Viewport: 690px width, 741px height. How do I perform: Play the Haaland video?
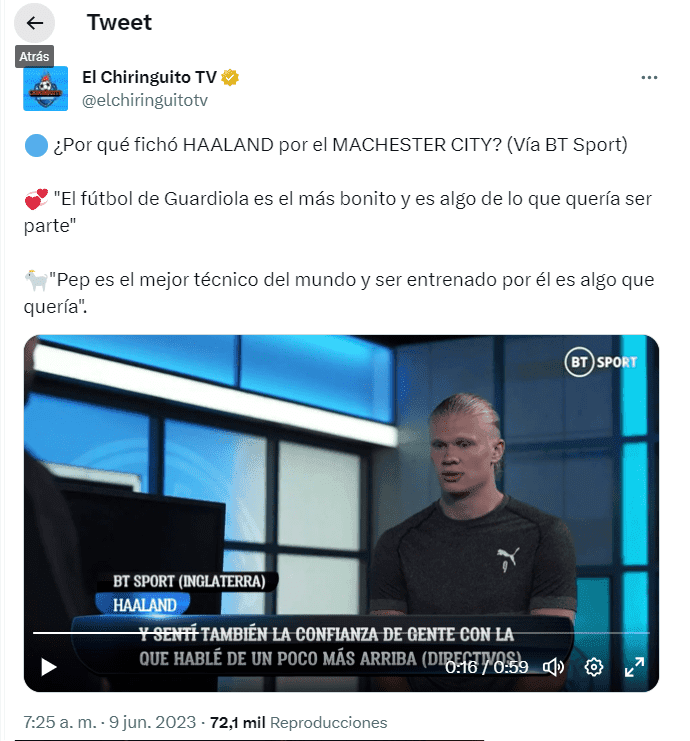point(48,667)
